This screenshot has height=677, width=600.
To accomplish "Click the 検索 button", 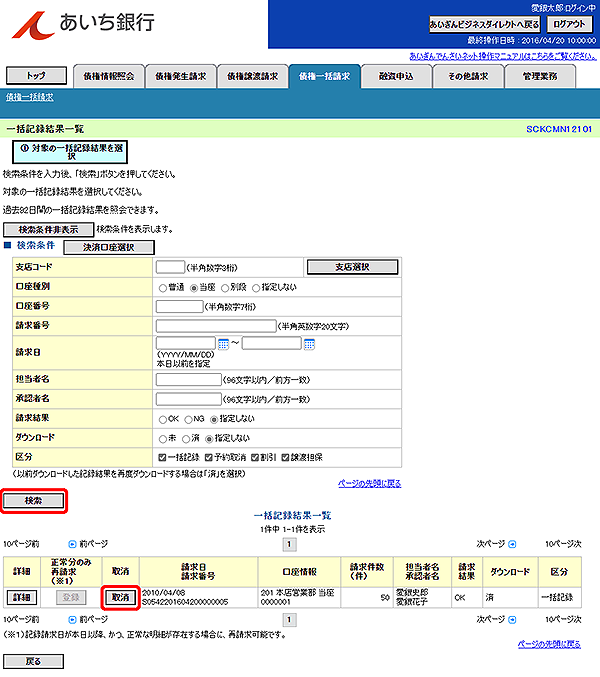I will coord(34,501).
